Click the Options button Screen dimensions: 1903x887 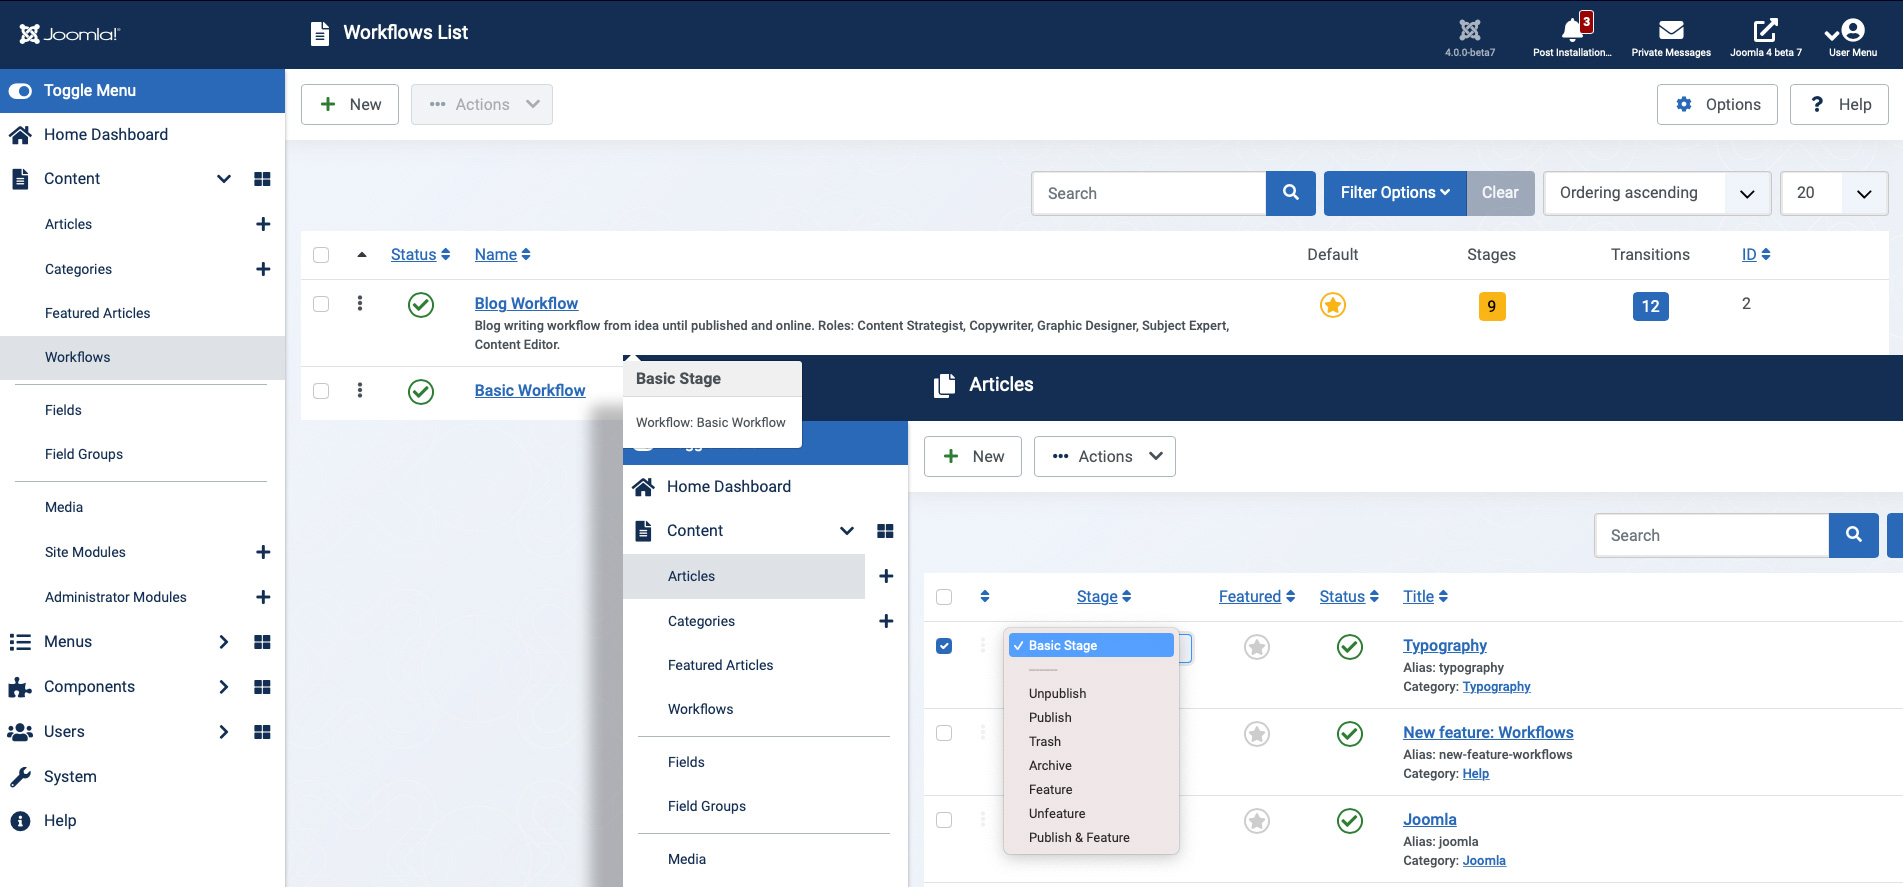click(1717, 104)
